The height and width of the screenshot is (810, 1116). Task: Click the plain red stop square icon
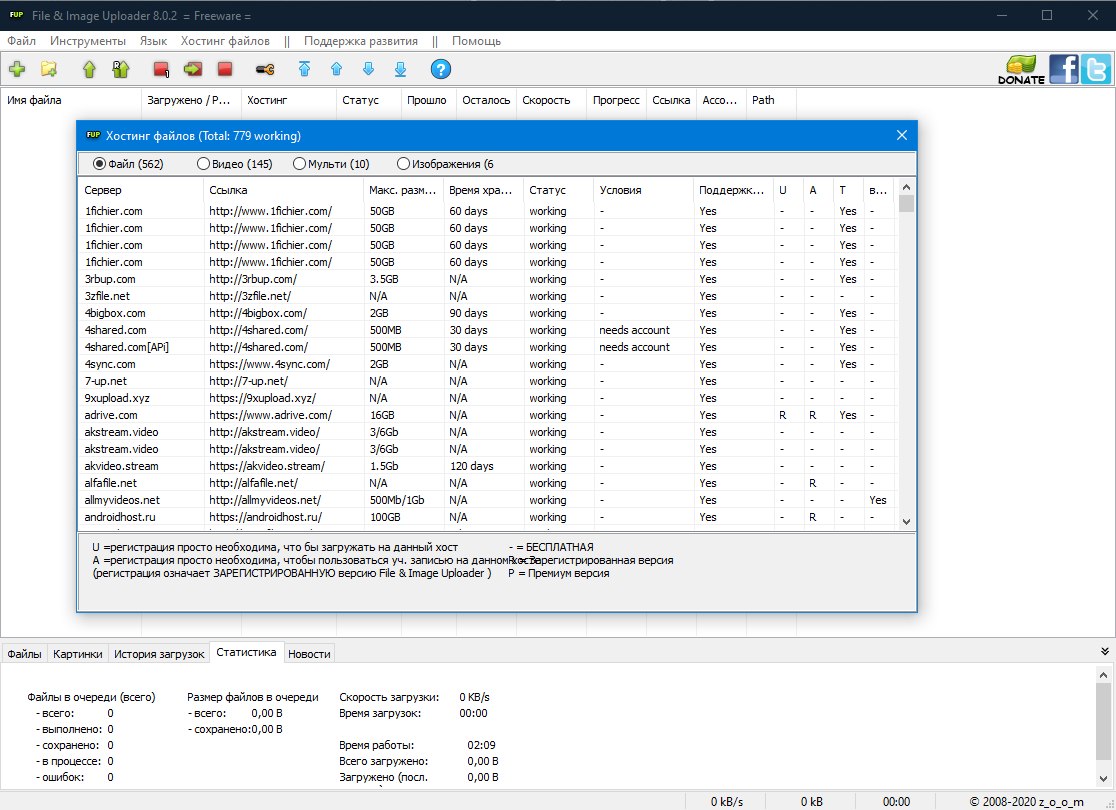pos(225,69)
